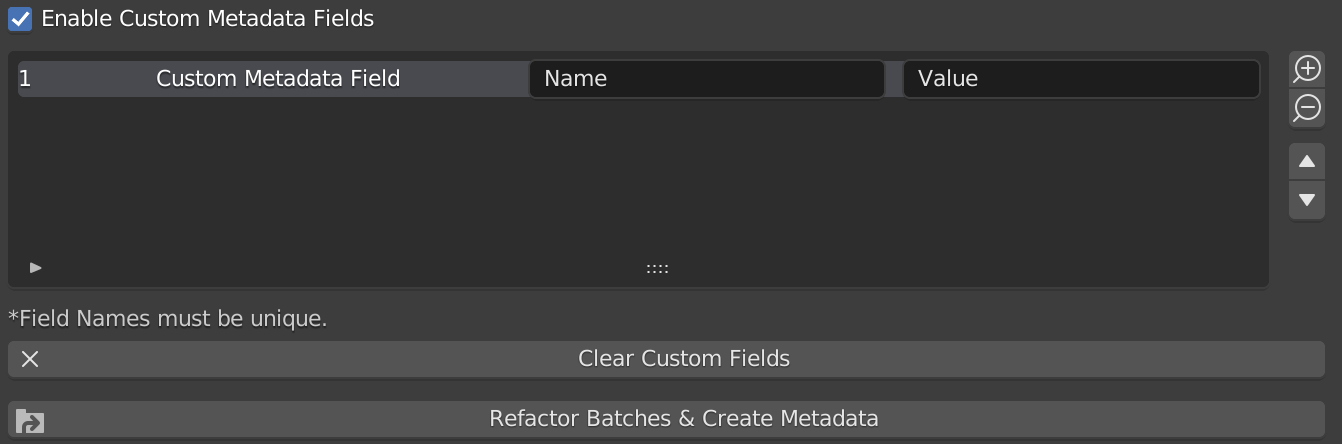Click the X icon beside Clear Custom Fields
Viewport: 1342px width, 444px height.
point(30,359)
